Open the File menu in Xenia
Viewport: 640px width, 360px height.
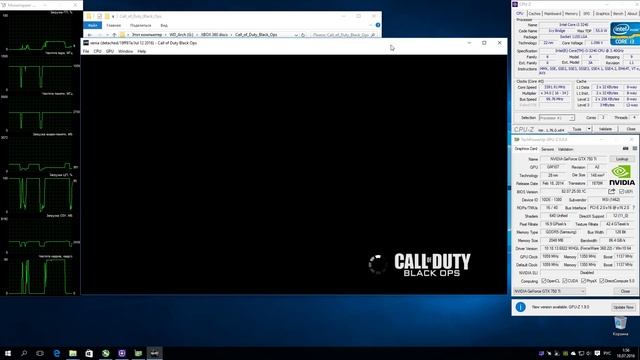(86, 51)
